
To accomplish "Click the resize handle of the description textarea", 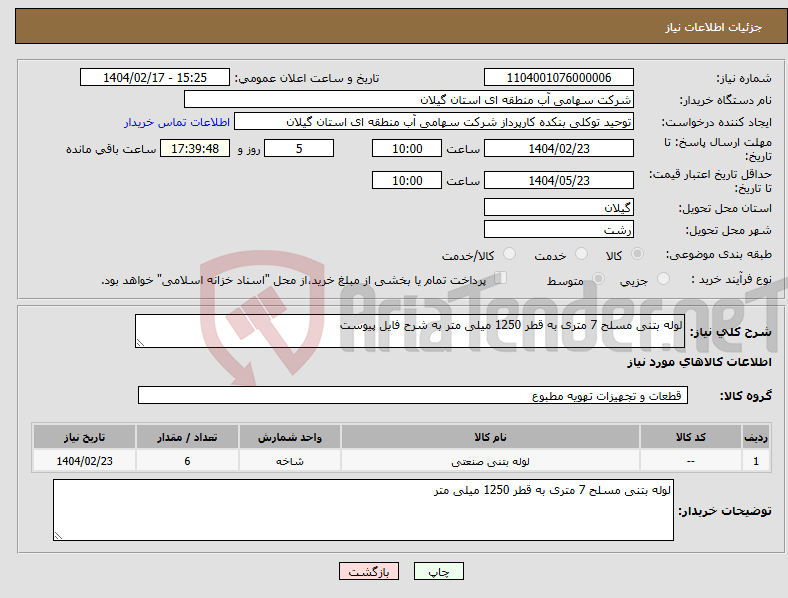I will pos(140,343).
